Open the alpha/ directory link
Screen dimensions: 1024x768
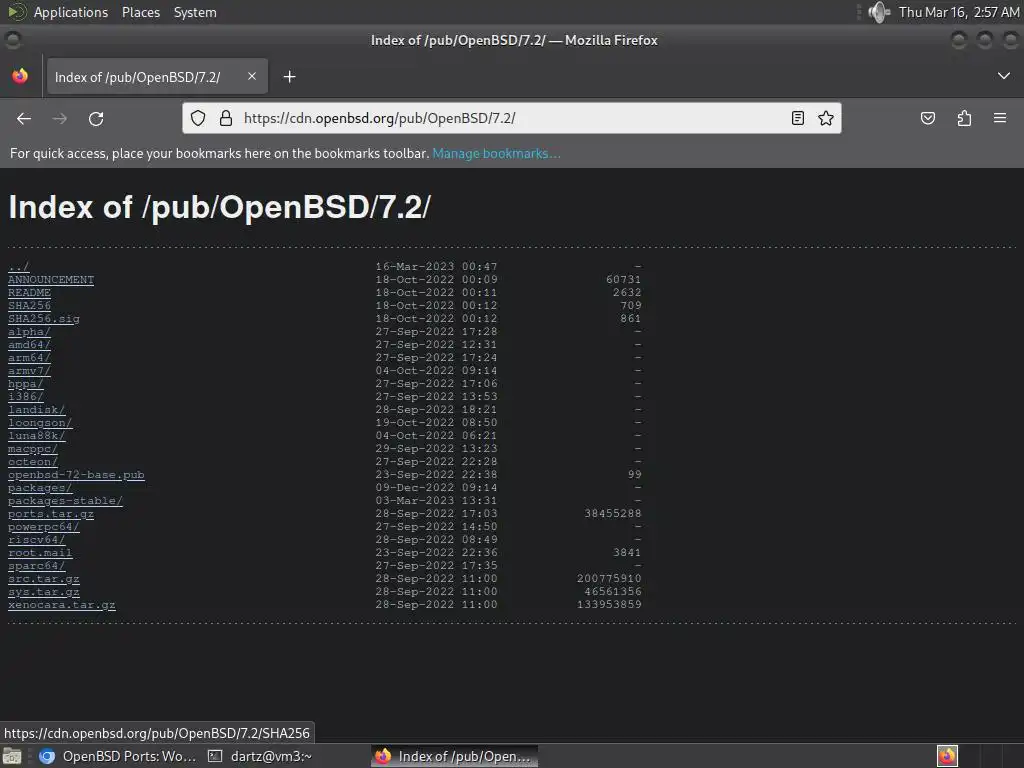tap(29, 332)
